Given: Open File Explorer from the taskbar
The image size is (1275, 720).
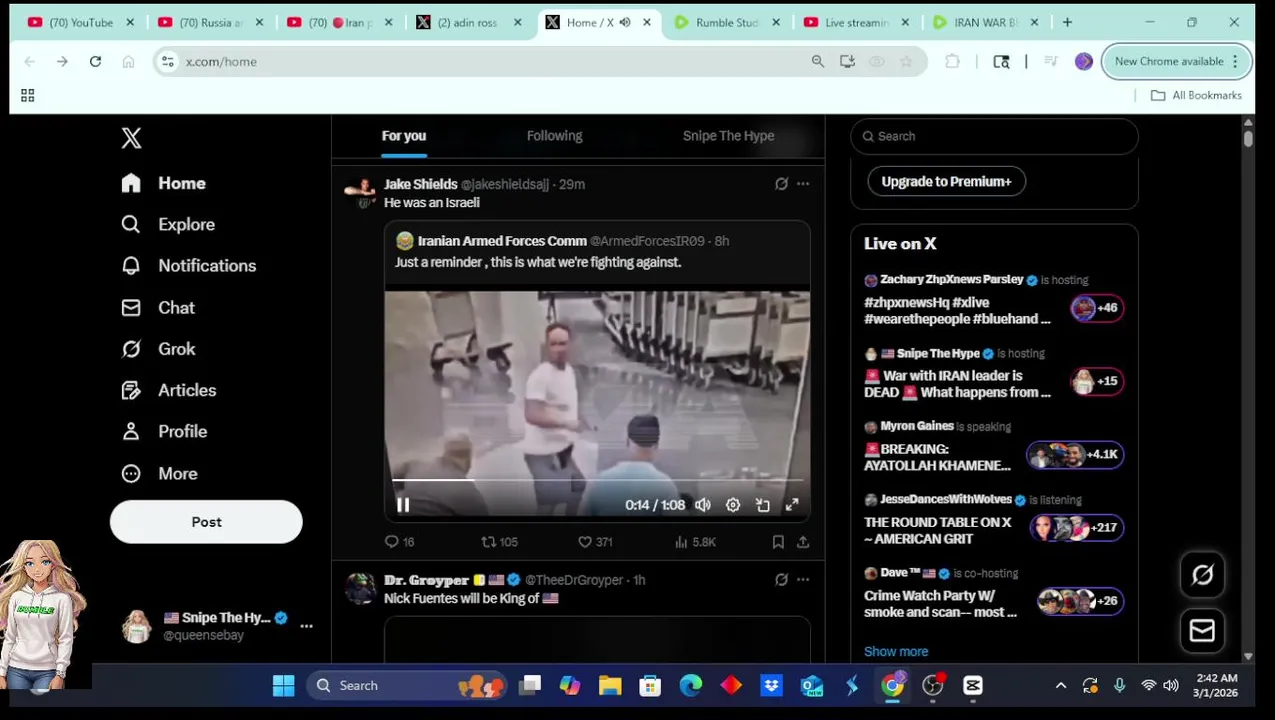Looking at the screenshot, I should pyautogui.click(x=610, y=686).
